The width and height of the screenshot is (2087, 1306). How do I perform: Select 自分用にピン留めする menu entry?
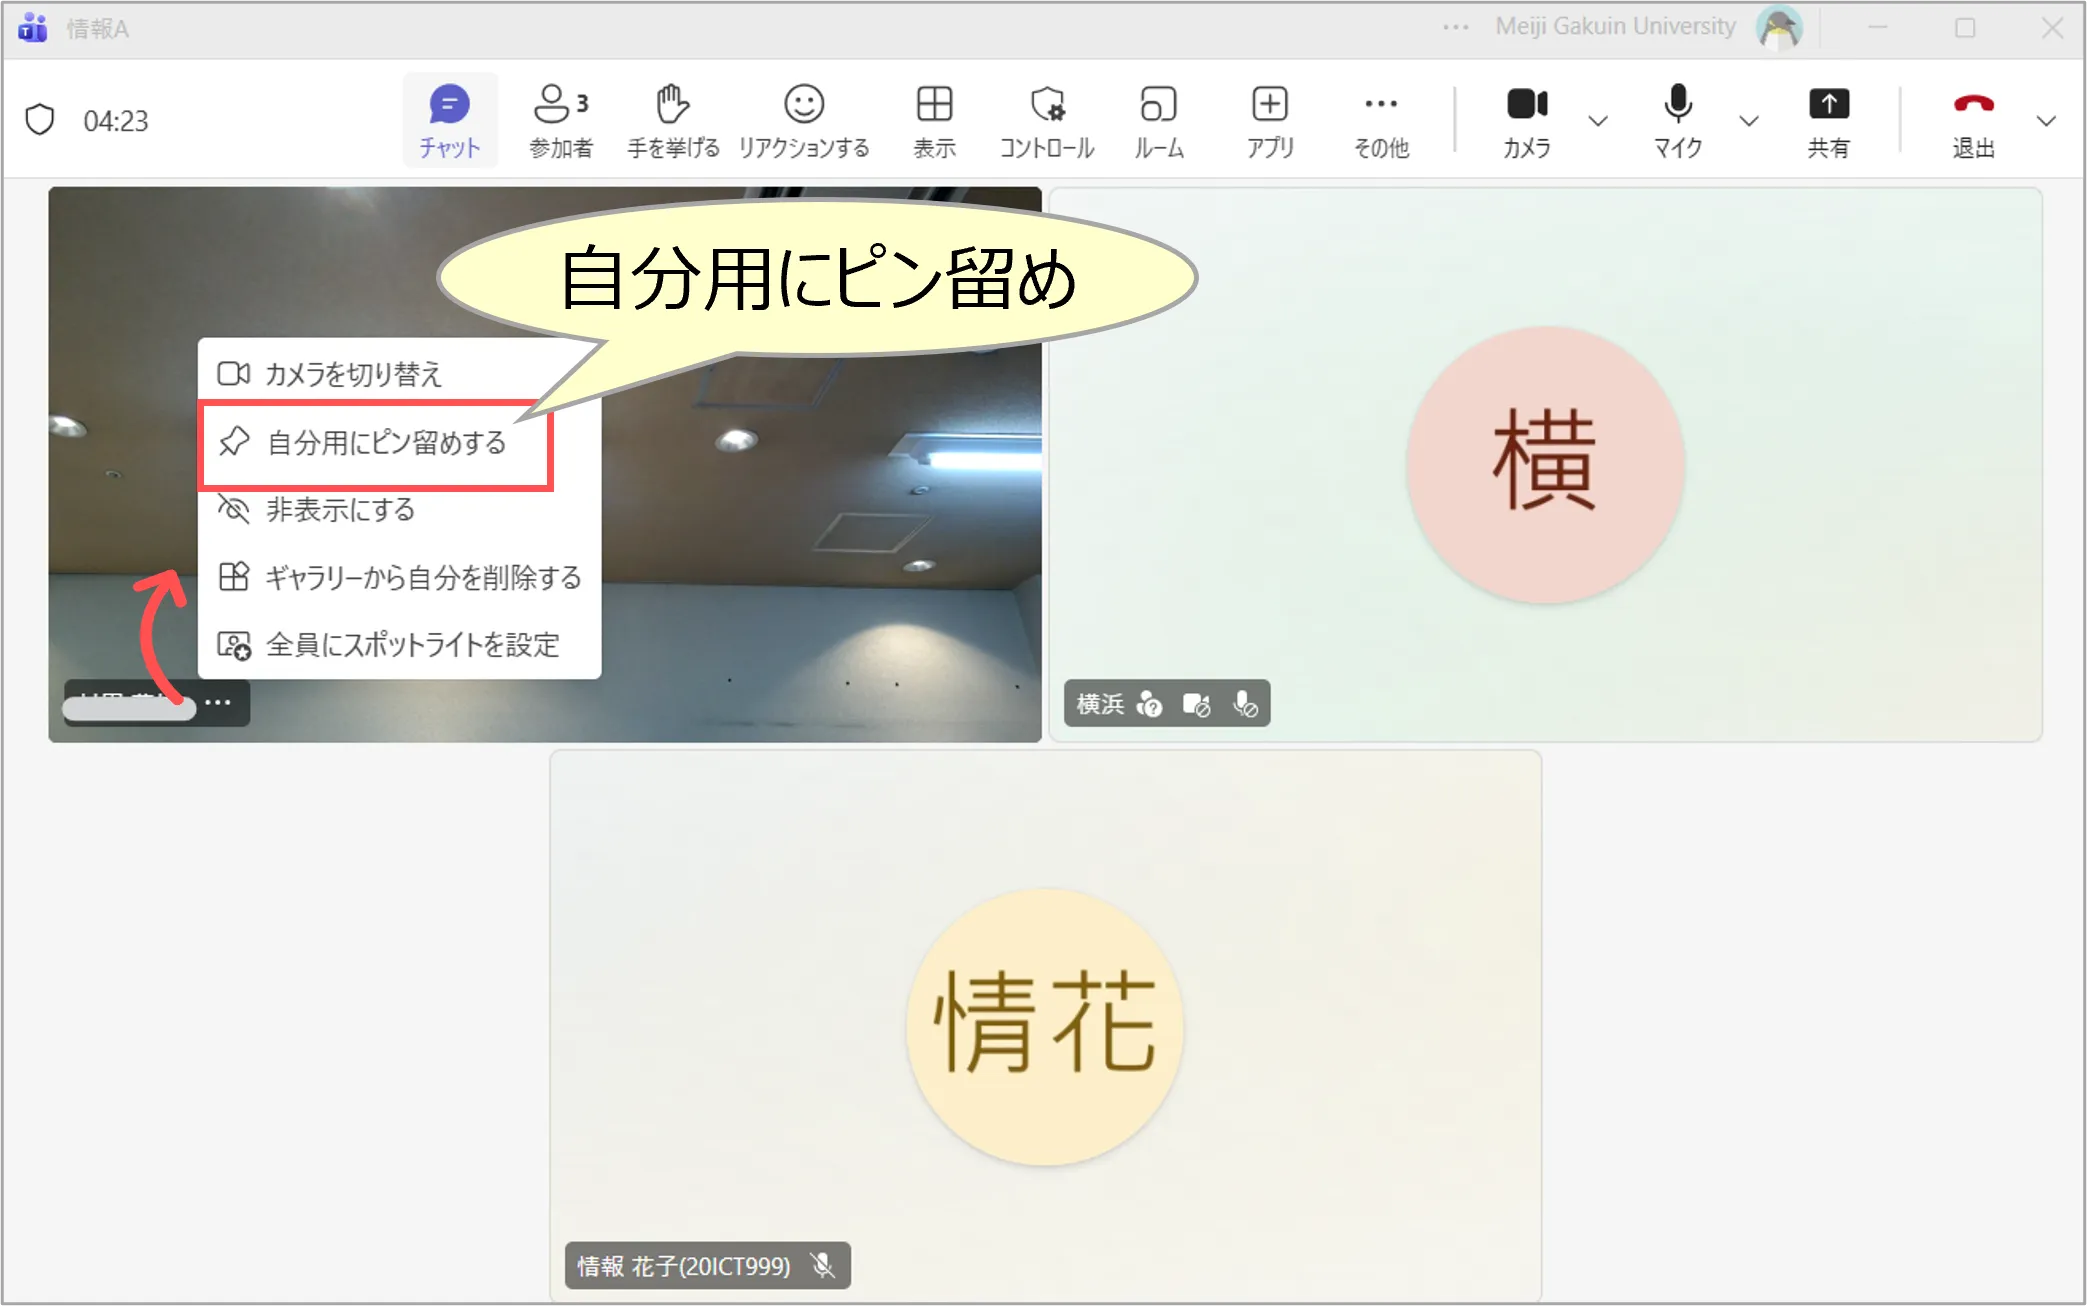click(385, 443)
